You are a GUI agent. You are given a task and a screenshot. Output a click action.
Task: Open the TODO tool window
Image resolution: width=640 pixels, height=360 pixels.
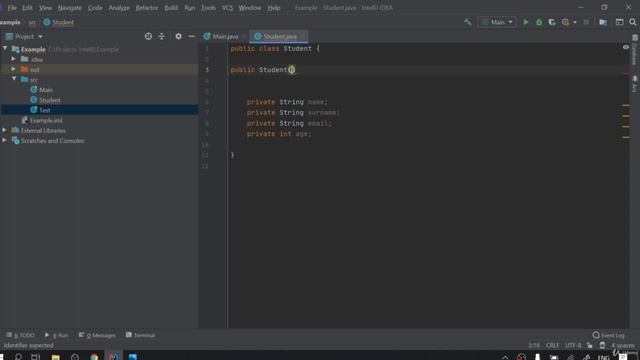20,335
